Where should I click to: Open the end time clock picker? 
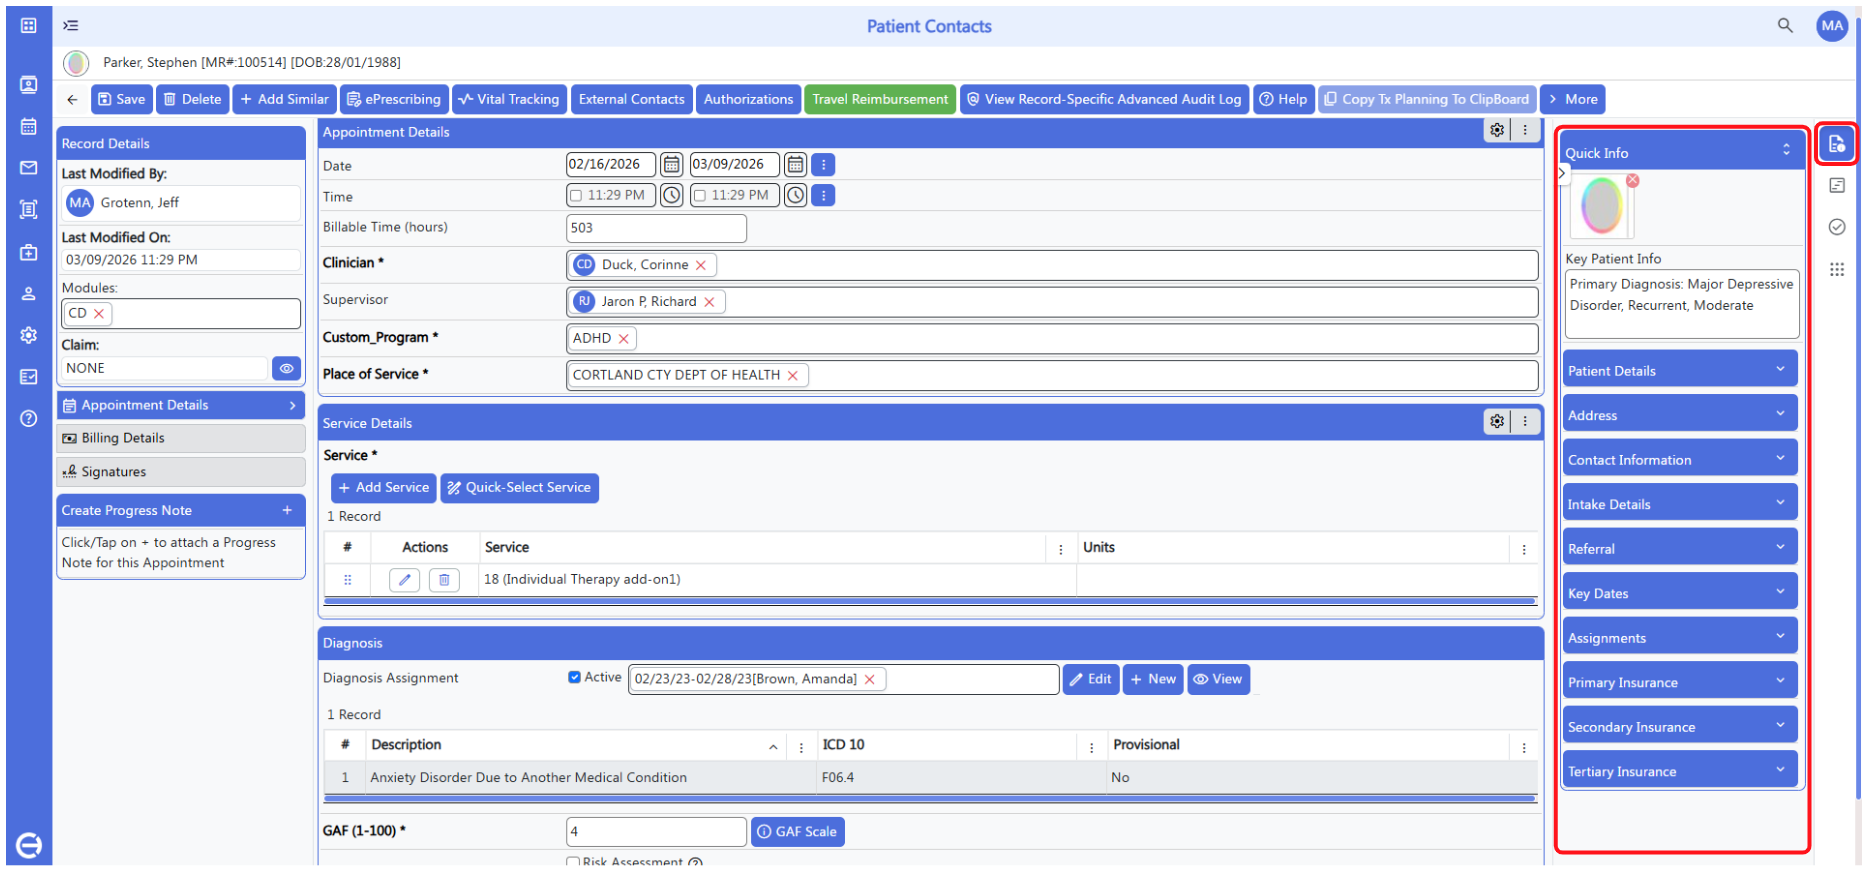(x=795, y=195)
